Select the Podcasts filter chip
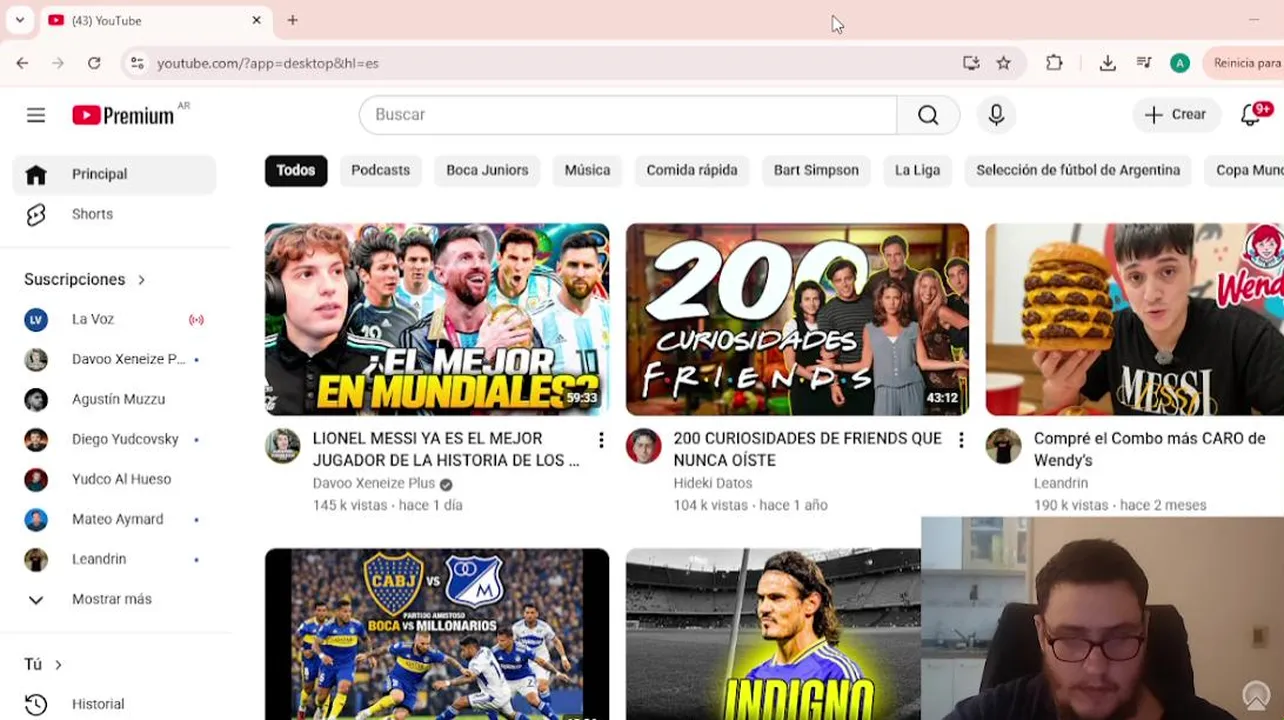1284x720 pixels. (x=381, y=170)
